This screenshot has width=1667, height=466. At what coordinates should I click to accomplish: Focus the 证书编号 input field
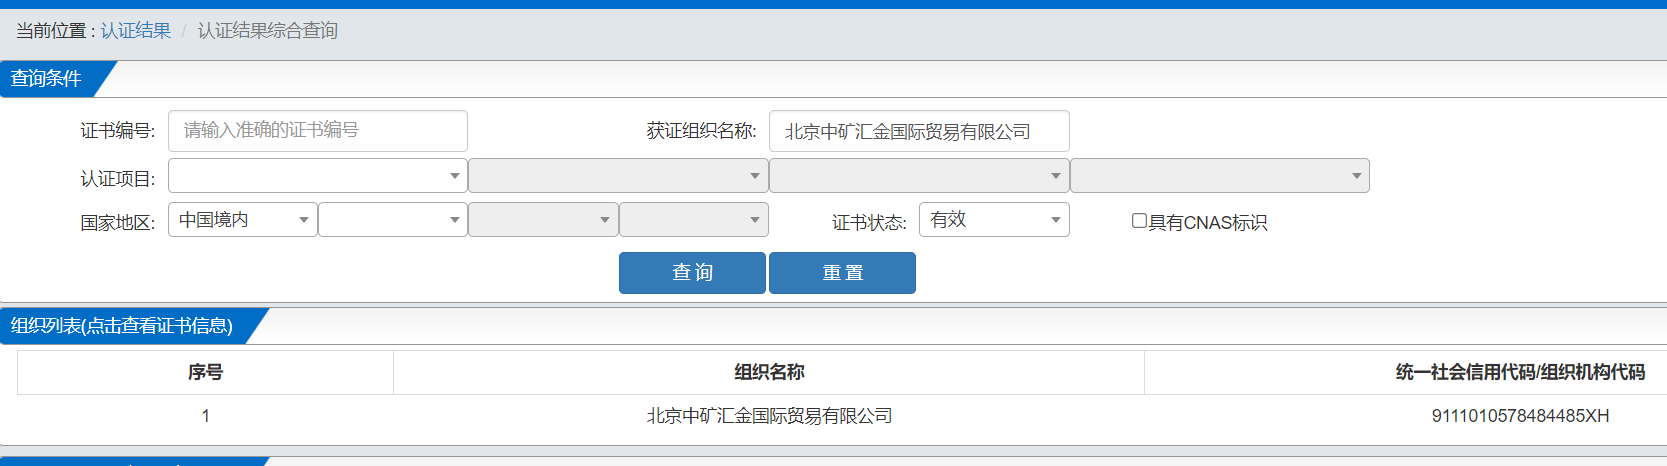(318, 131)
